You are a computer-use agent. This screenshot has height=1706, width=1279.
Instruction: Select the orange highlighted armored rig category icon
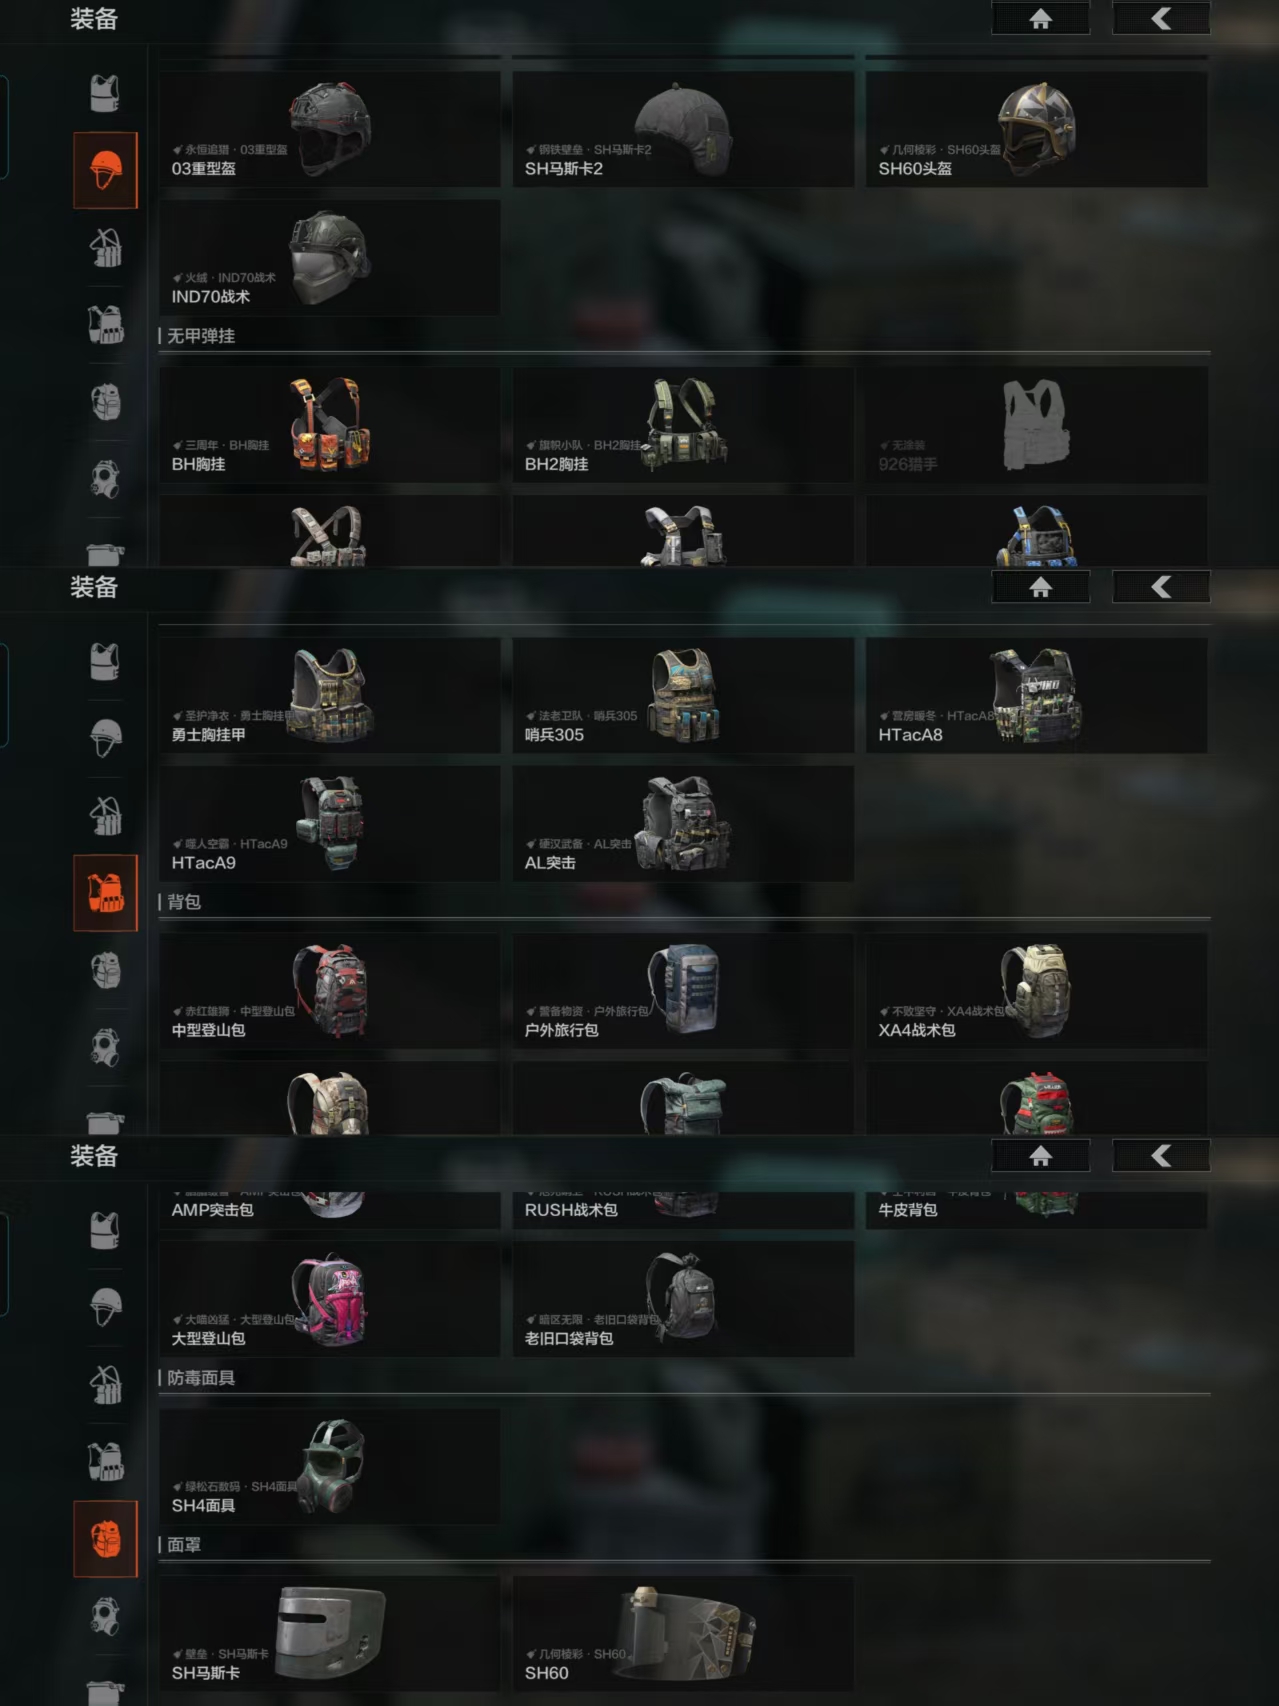105,893
